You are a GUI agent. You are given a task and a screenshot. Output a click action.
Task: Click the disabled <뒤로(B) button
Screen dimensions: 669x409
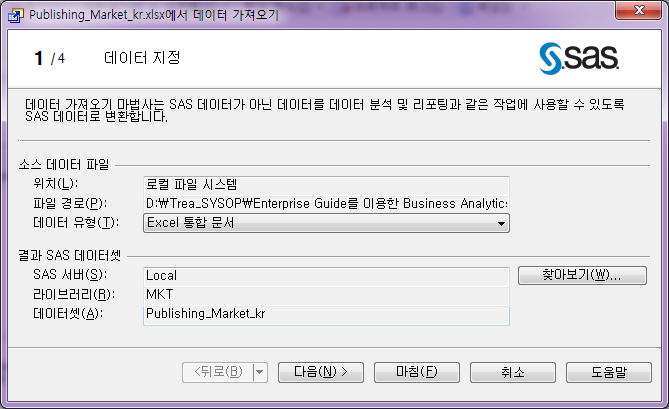[x=218, y=372]
